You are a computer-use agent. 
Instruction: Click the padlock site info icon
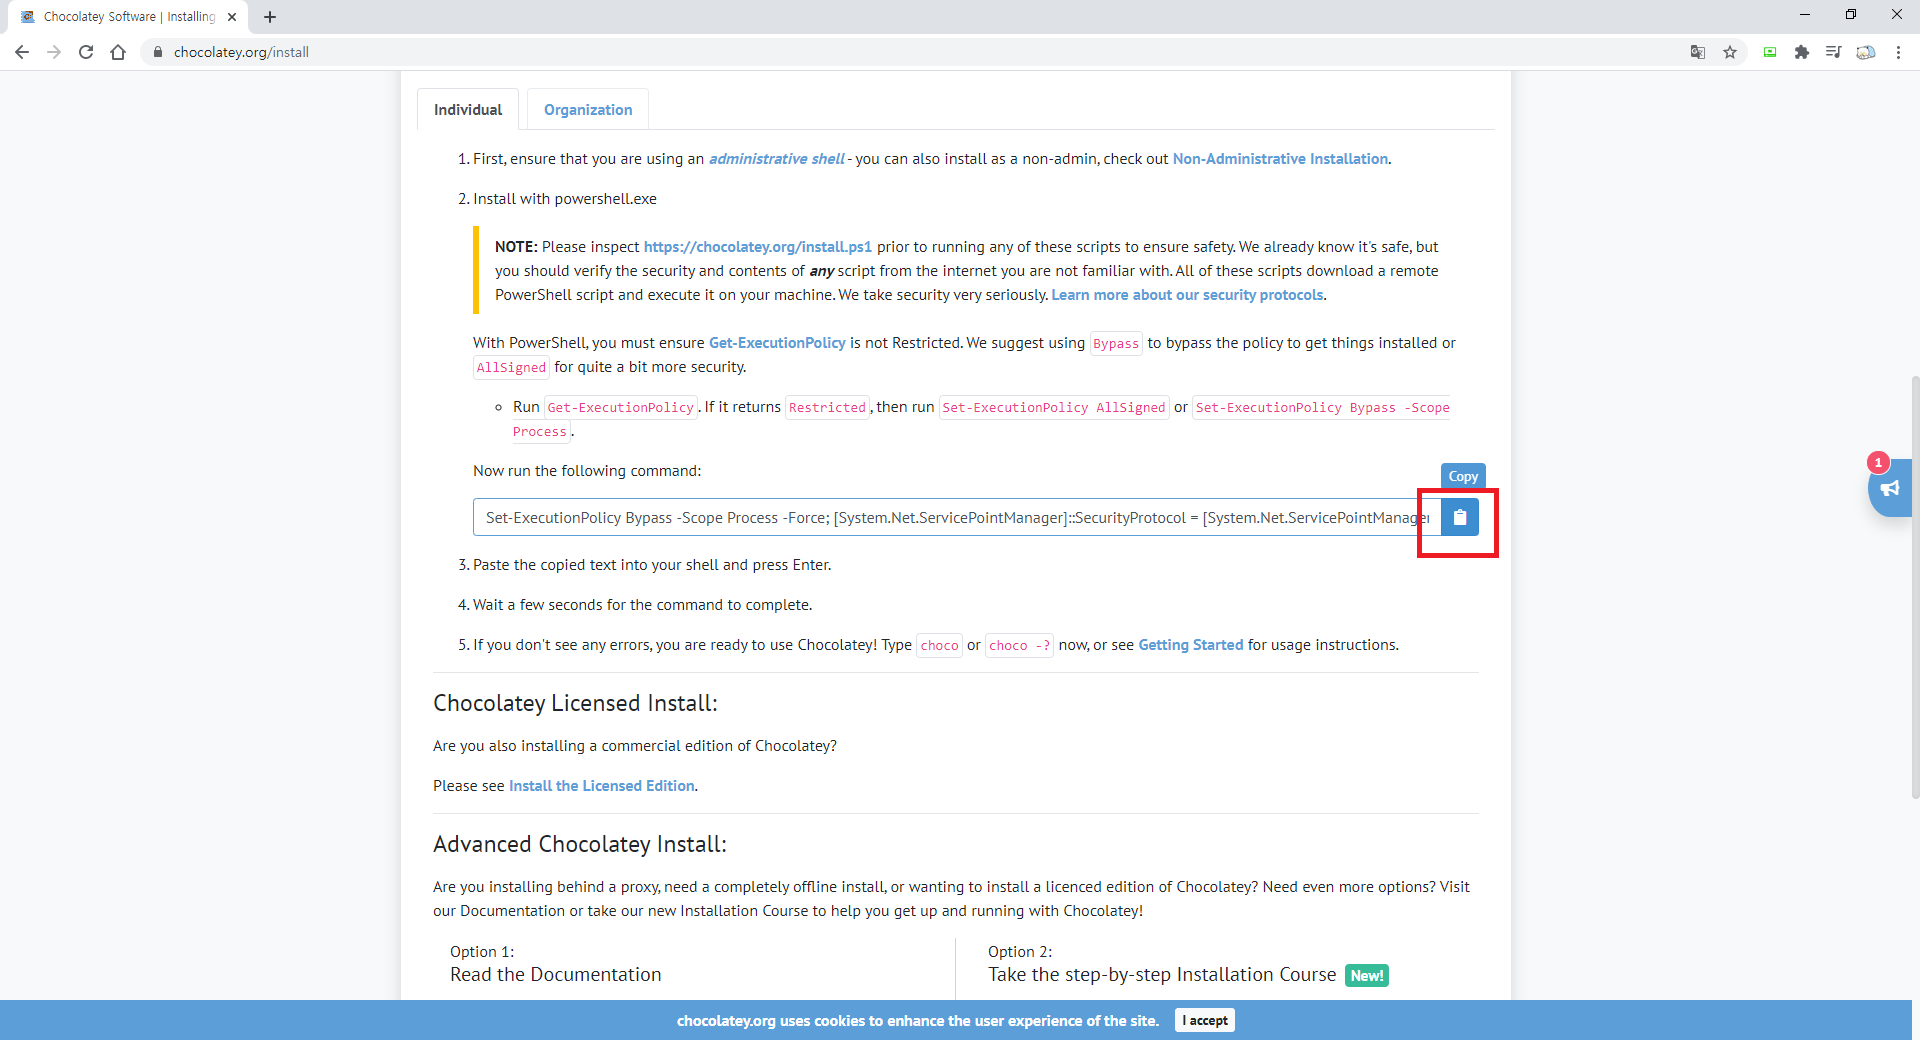(x=157, y=52)
